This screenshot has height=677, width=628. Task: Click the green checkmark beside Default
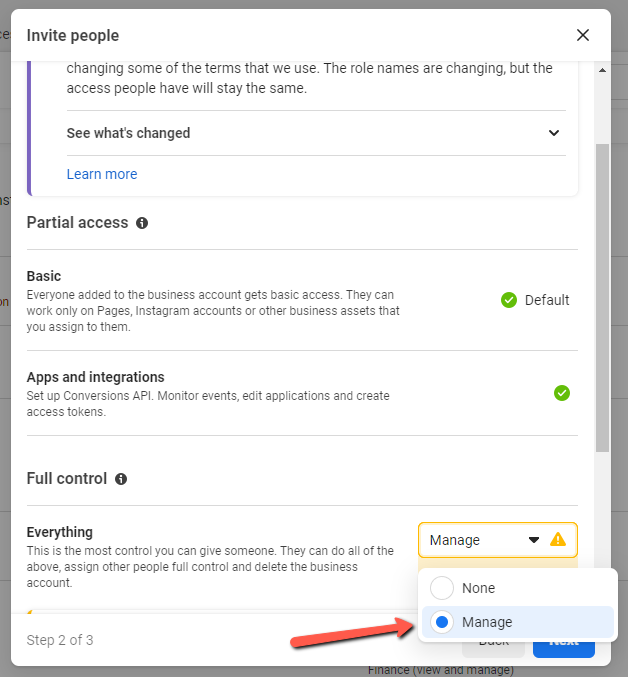(x=509, y=300)
